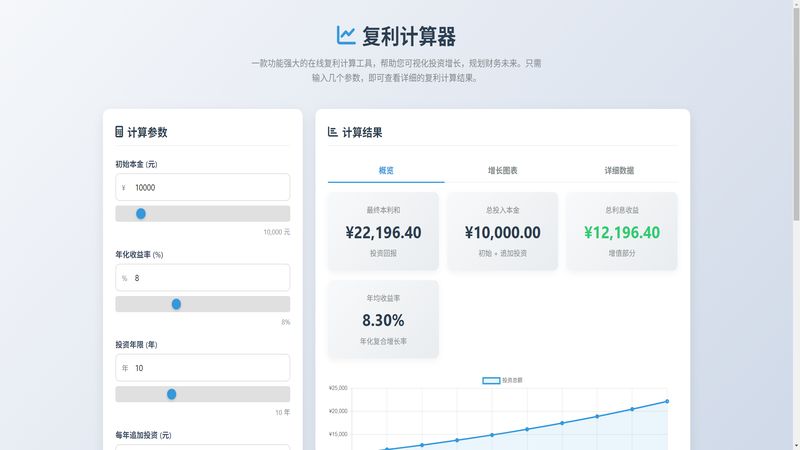
Task: Open the 详细数据 tab
Action: pos(619,171)
